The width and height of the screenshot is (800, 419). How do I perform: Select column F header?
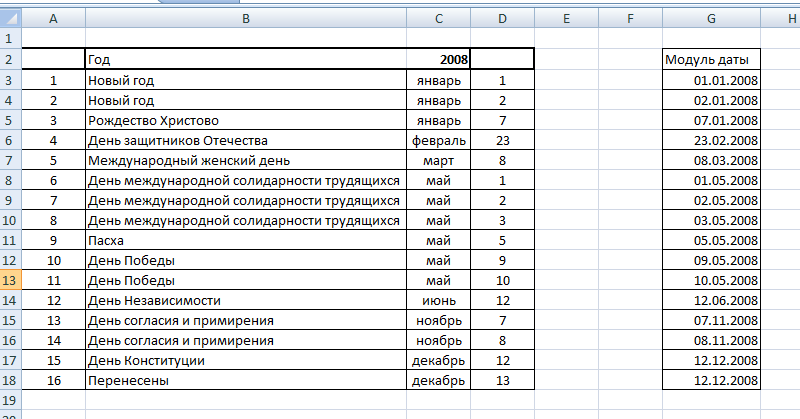(x=631, y=19)
